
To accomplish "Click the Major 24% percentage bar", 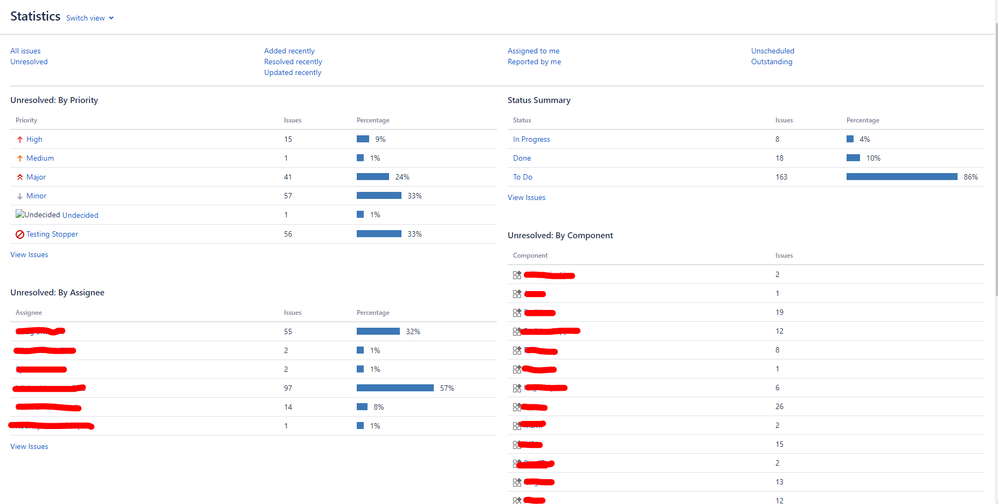I will (x=373, y=177).
